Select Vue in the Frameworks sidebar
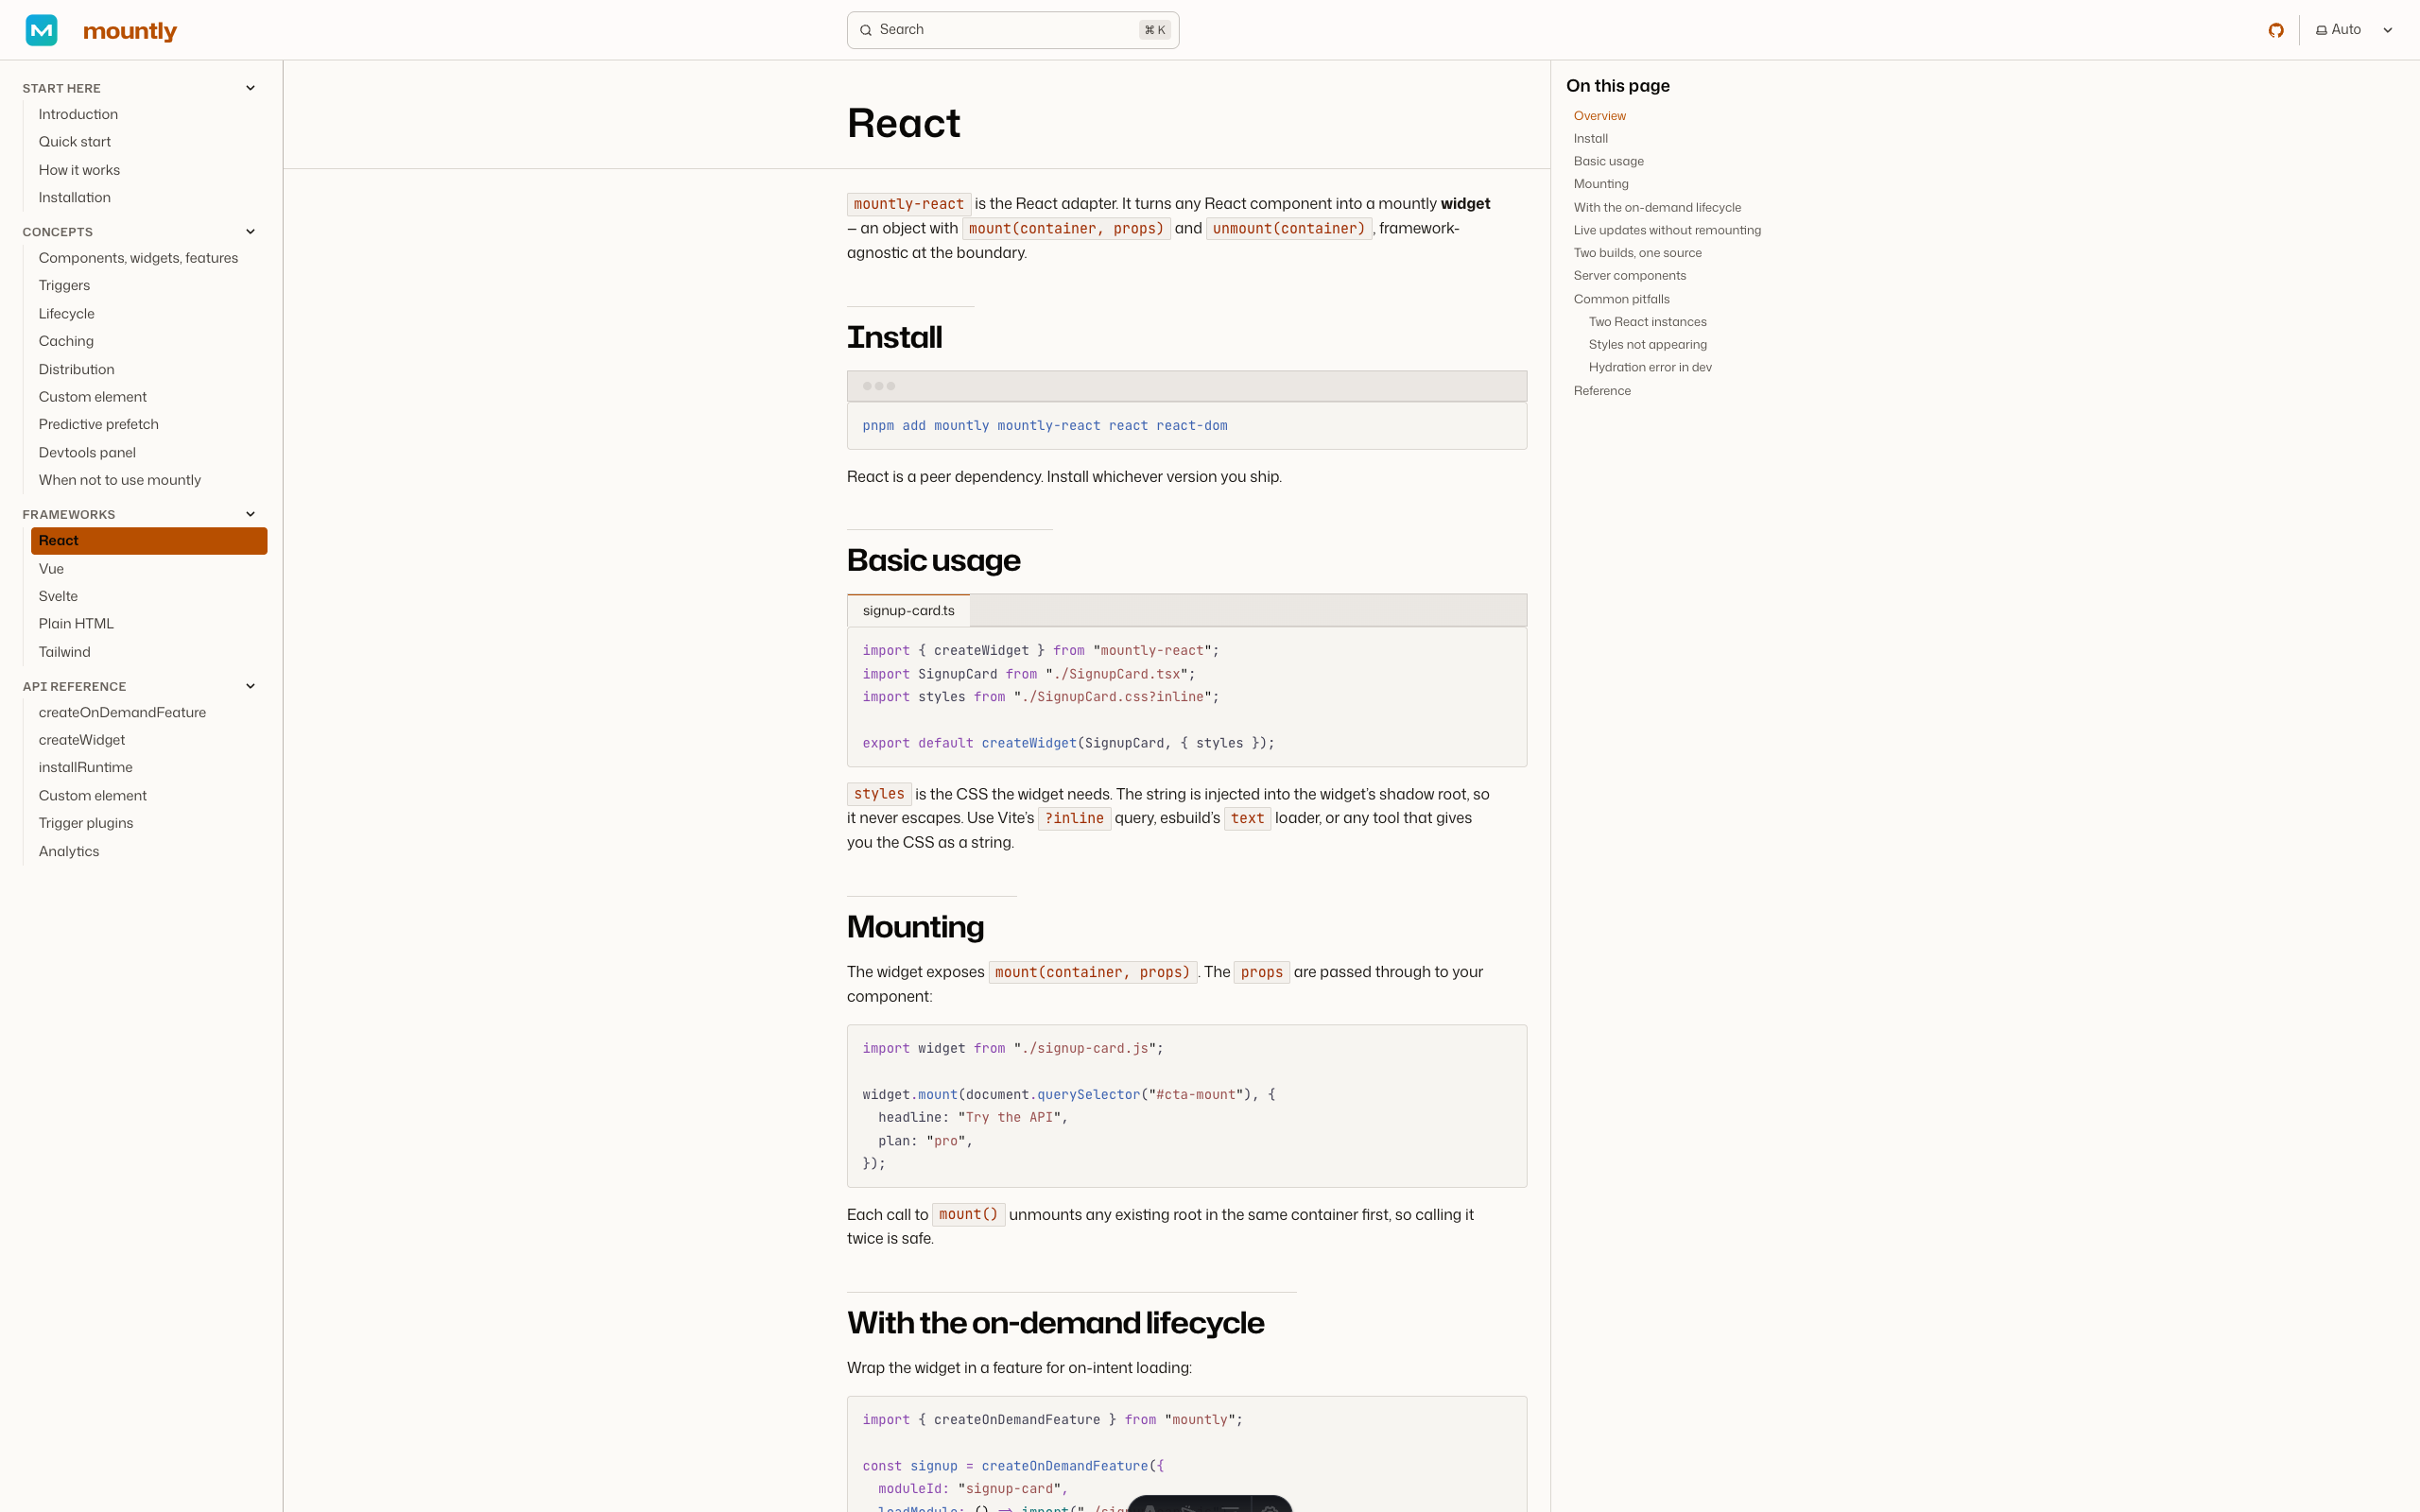2420x1512 pixels. click(x=50, y=568)
